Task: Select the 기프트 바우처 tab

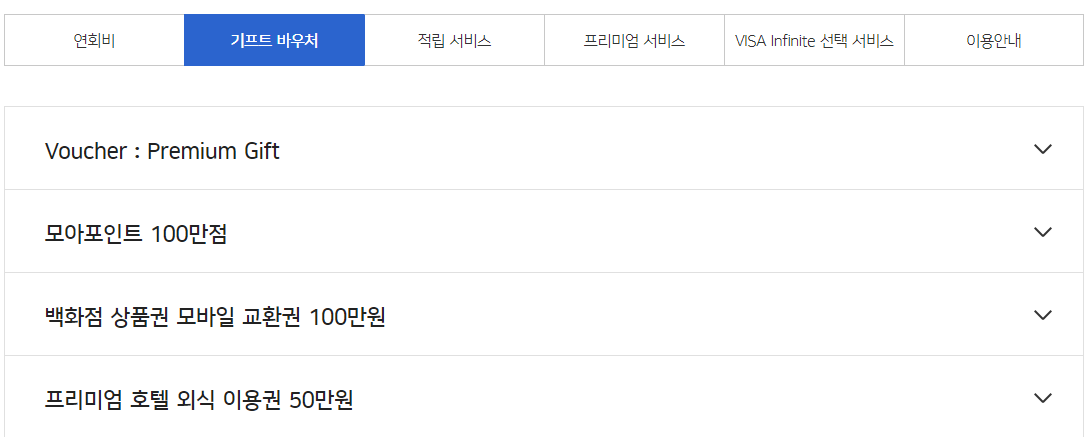Action: (274, 41)
